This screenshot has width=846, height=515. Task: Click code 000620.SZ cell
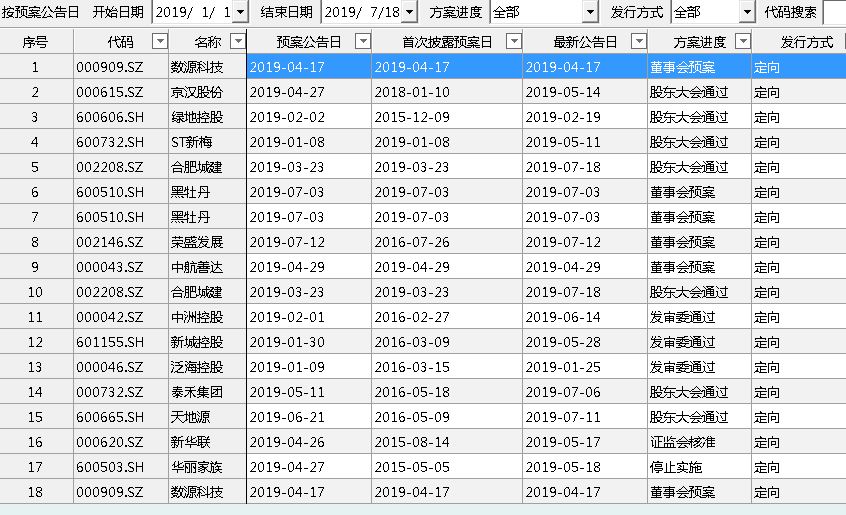click(x=121, y=442)
